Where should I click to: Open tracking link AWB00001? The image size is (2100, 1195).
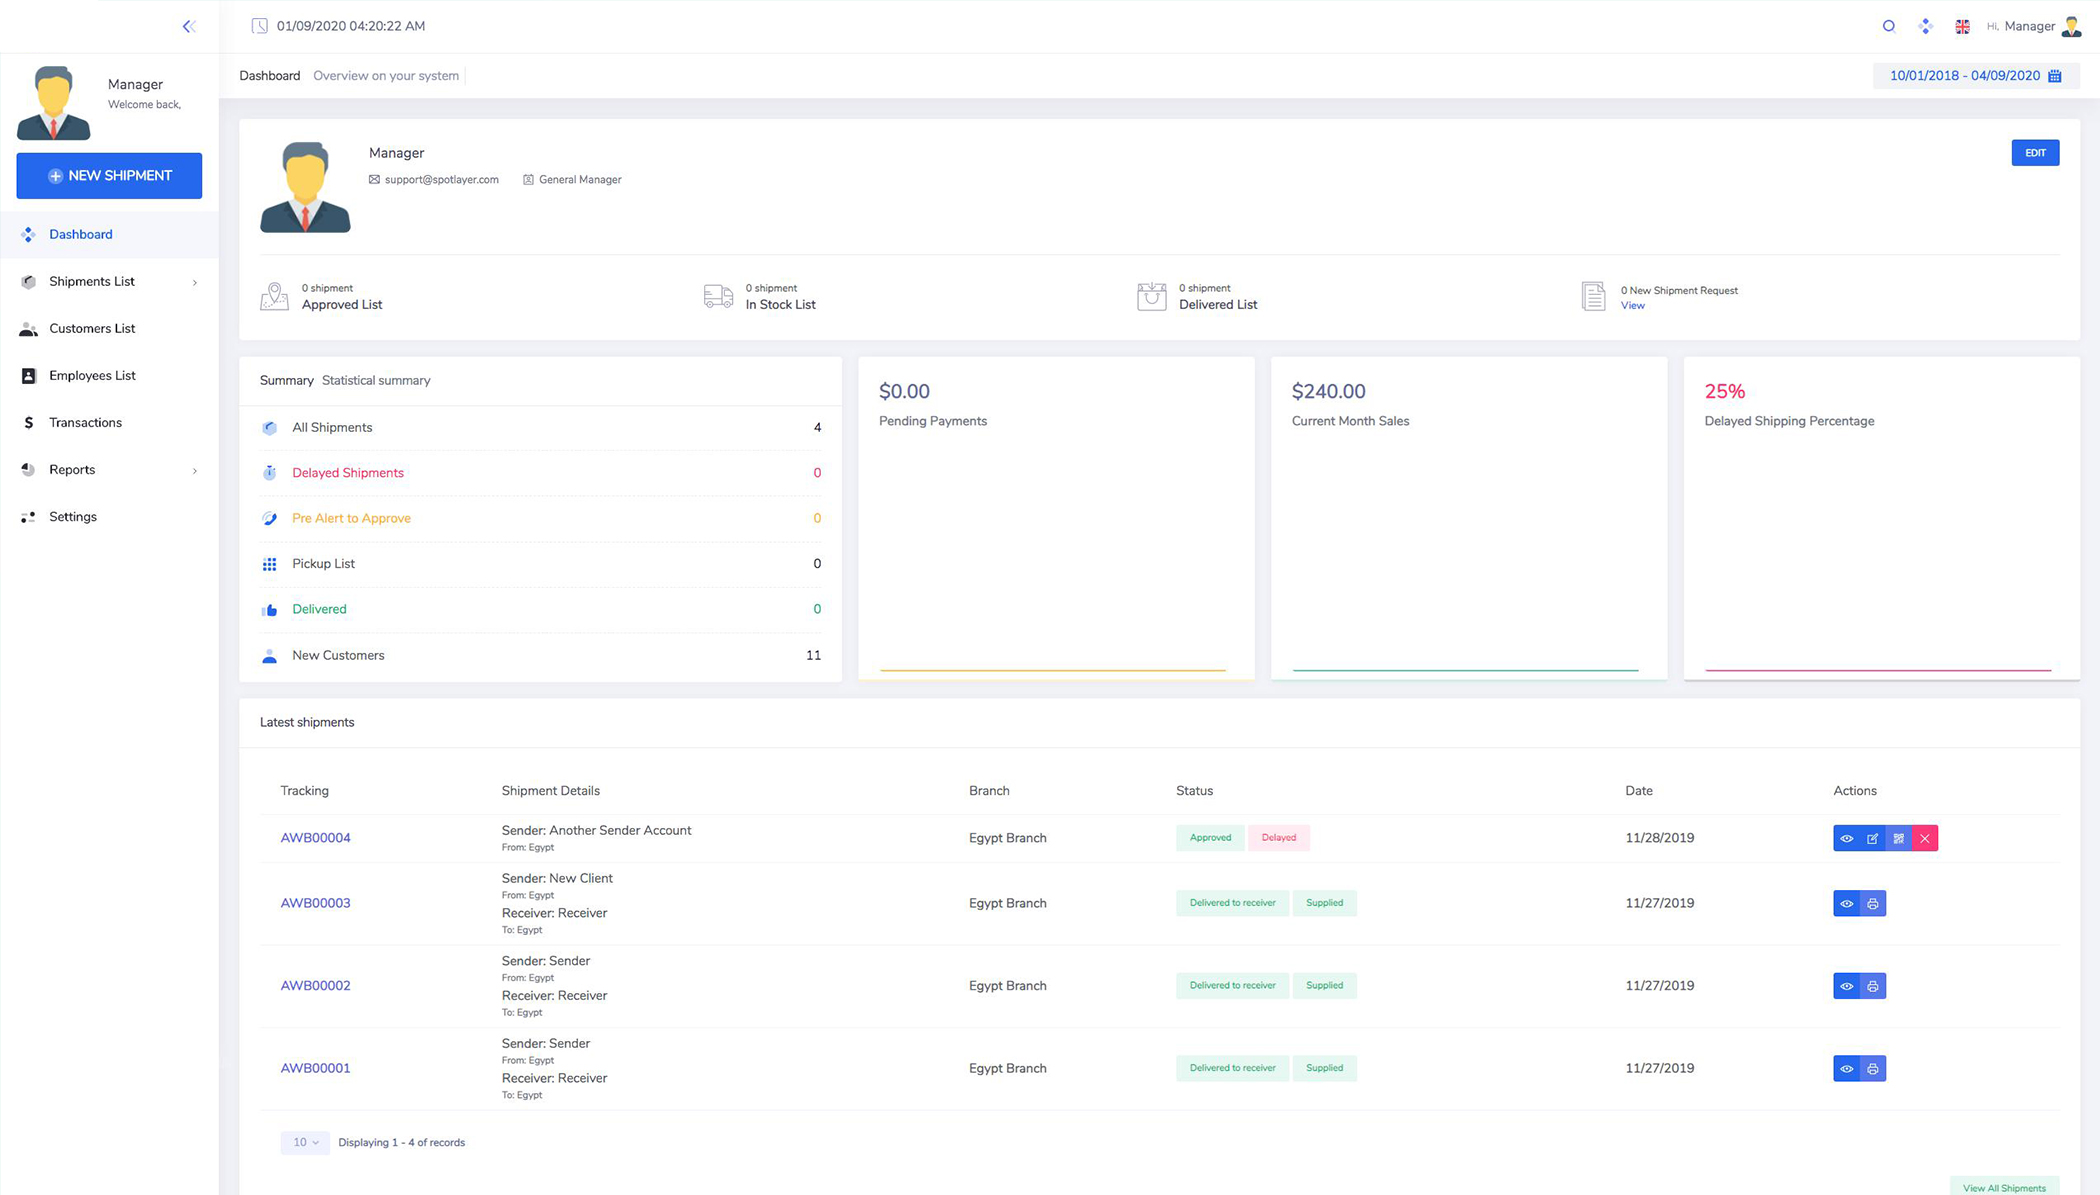(x=315, y=1068)
